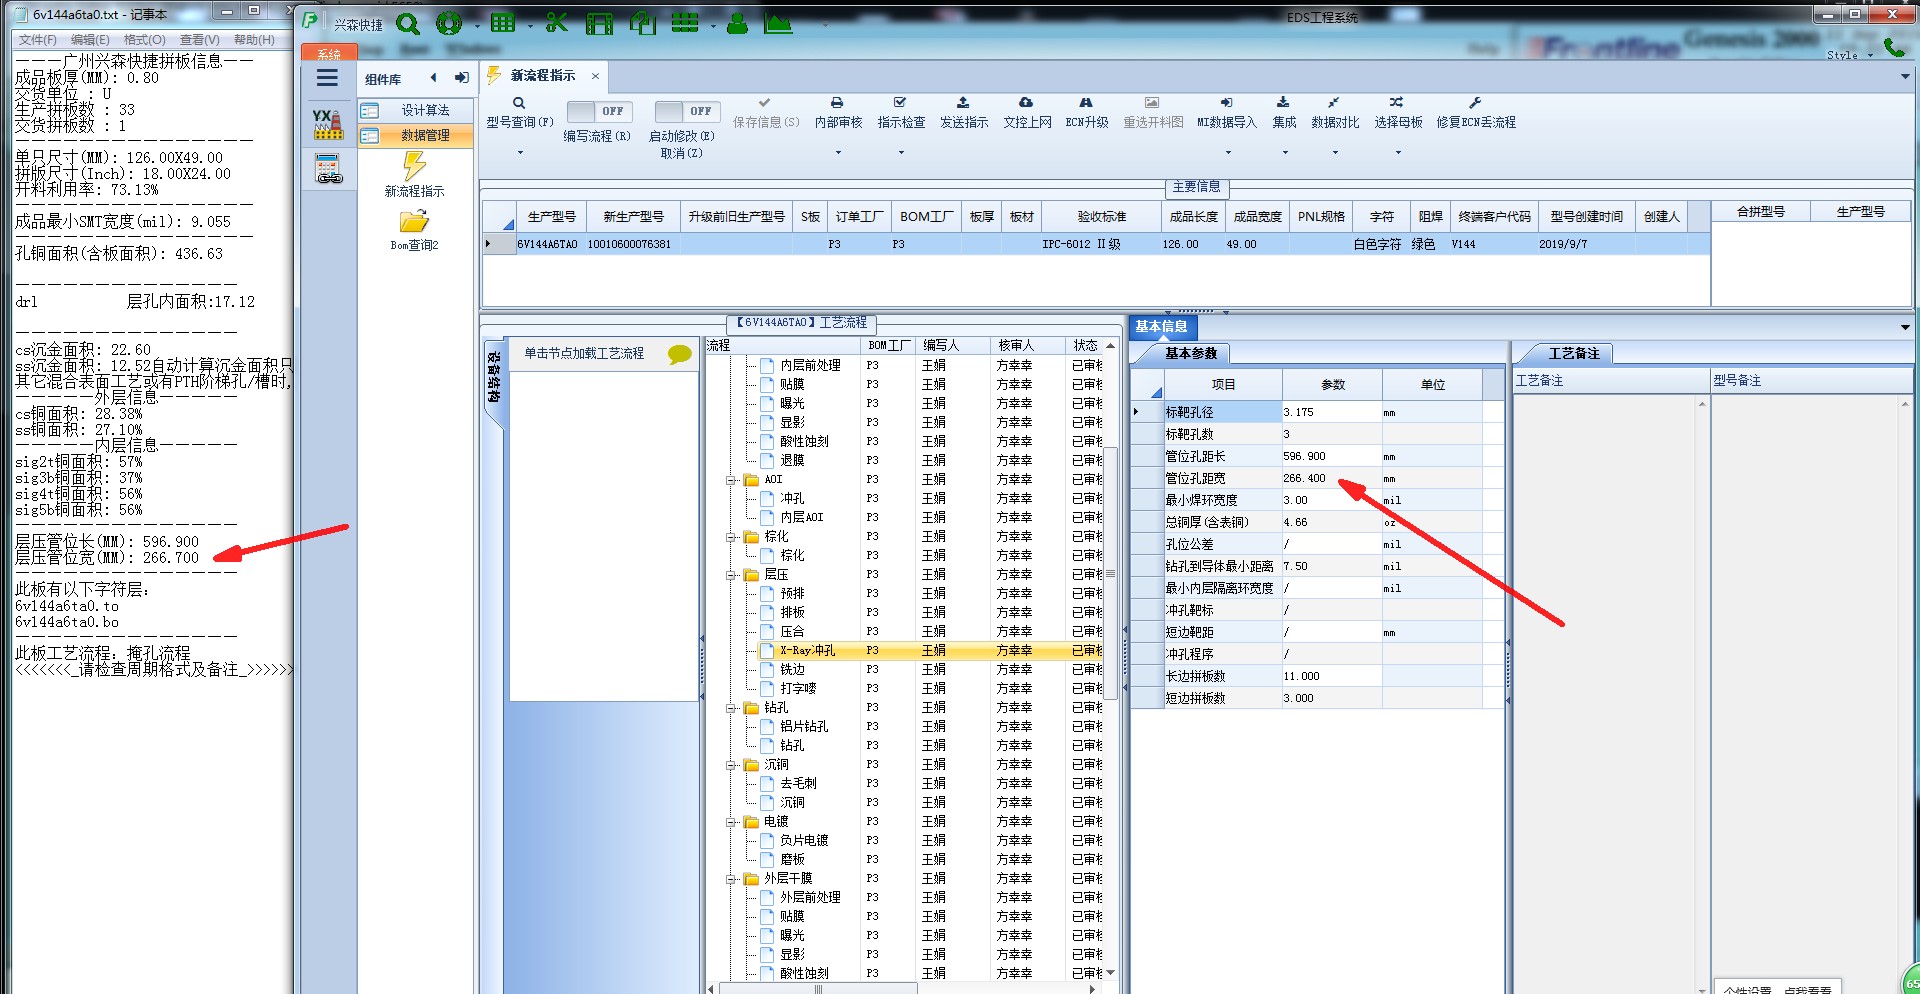The width and height of the screenshot is (1920, 994).
Task: Open 格式(O) menu in Notepad window
Action: click(x=145, y=40)
